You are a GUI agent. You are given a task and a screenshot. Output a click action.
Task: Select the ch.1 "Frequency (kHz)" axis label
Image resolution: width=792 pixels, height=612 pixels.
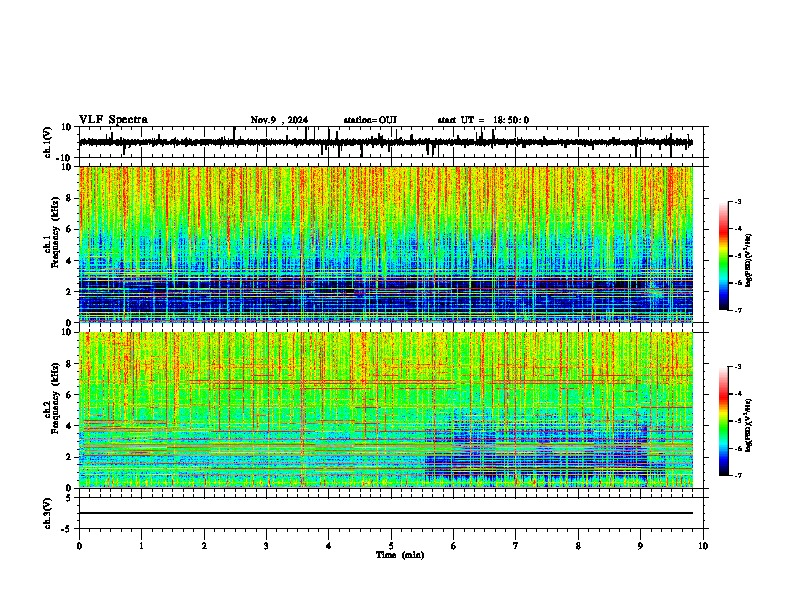coord(55,233)
